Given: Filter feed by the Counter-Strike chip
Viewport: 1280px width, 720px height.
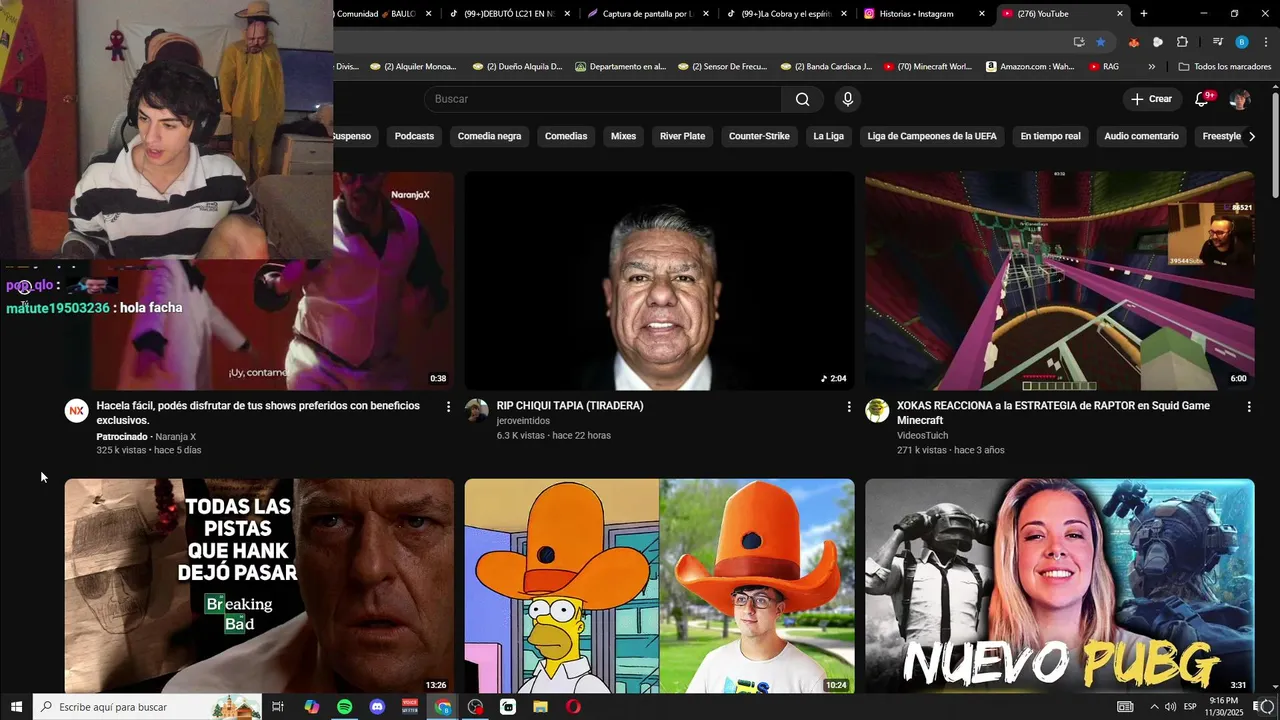Looking at the screenshot, I should [x=759, y=136].
